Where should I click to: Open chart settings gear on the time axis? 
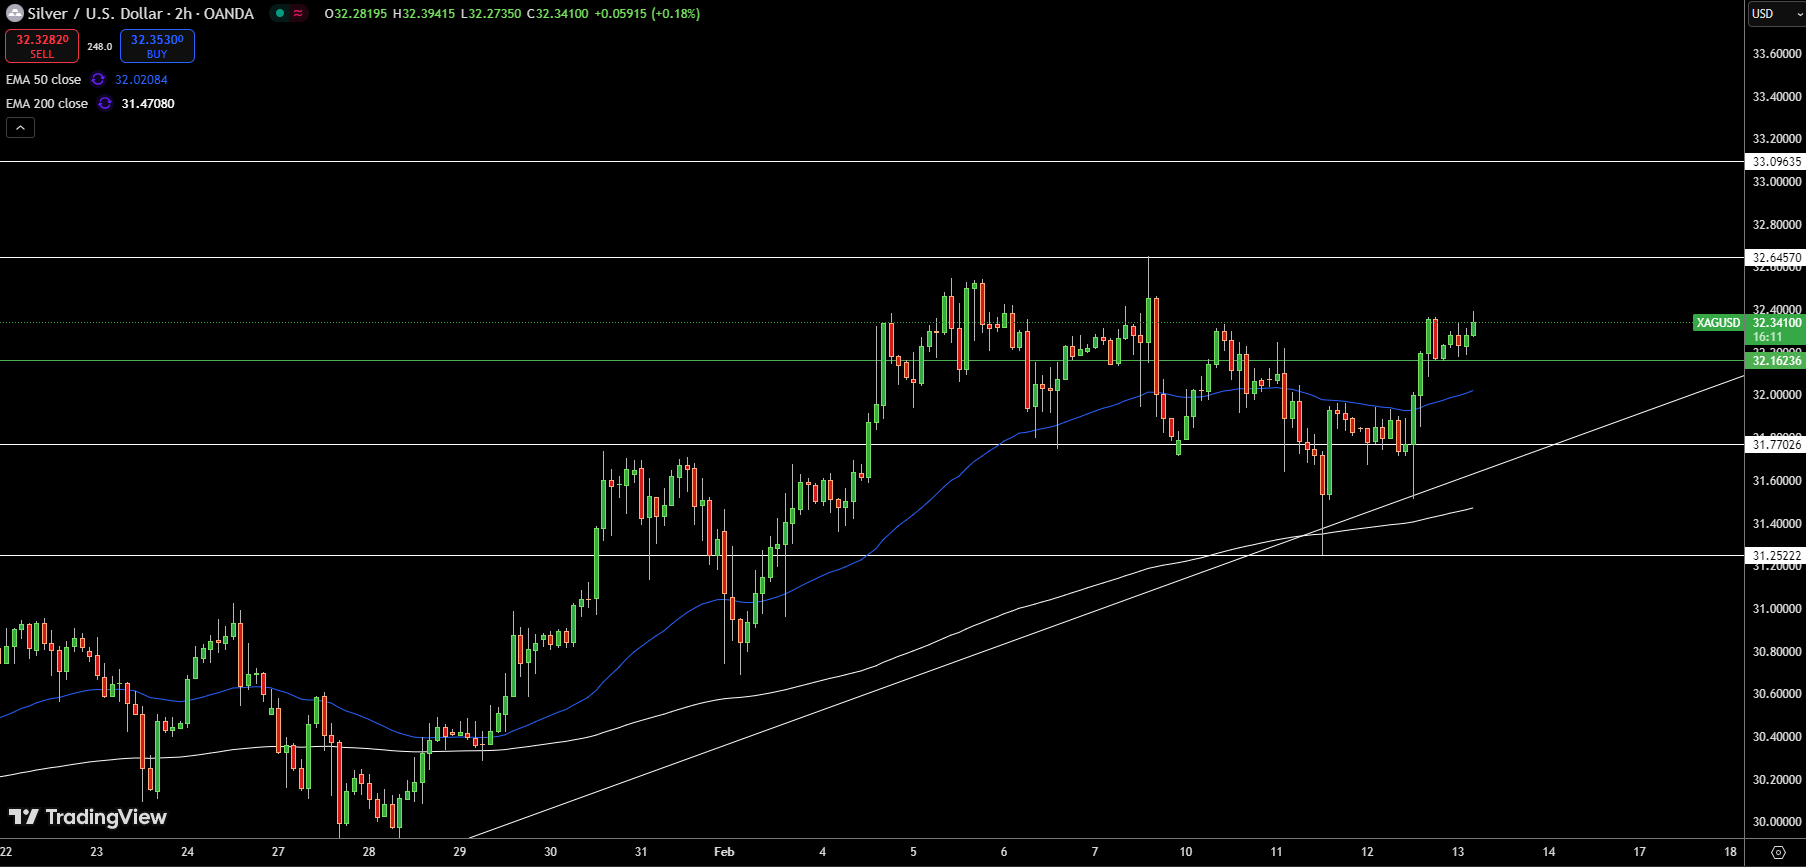(1777, 852)
